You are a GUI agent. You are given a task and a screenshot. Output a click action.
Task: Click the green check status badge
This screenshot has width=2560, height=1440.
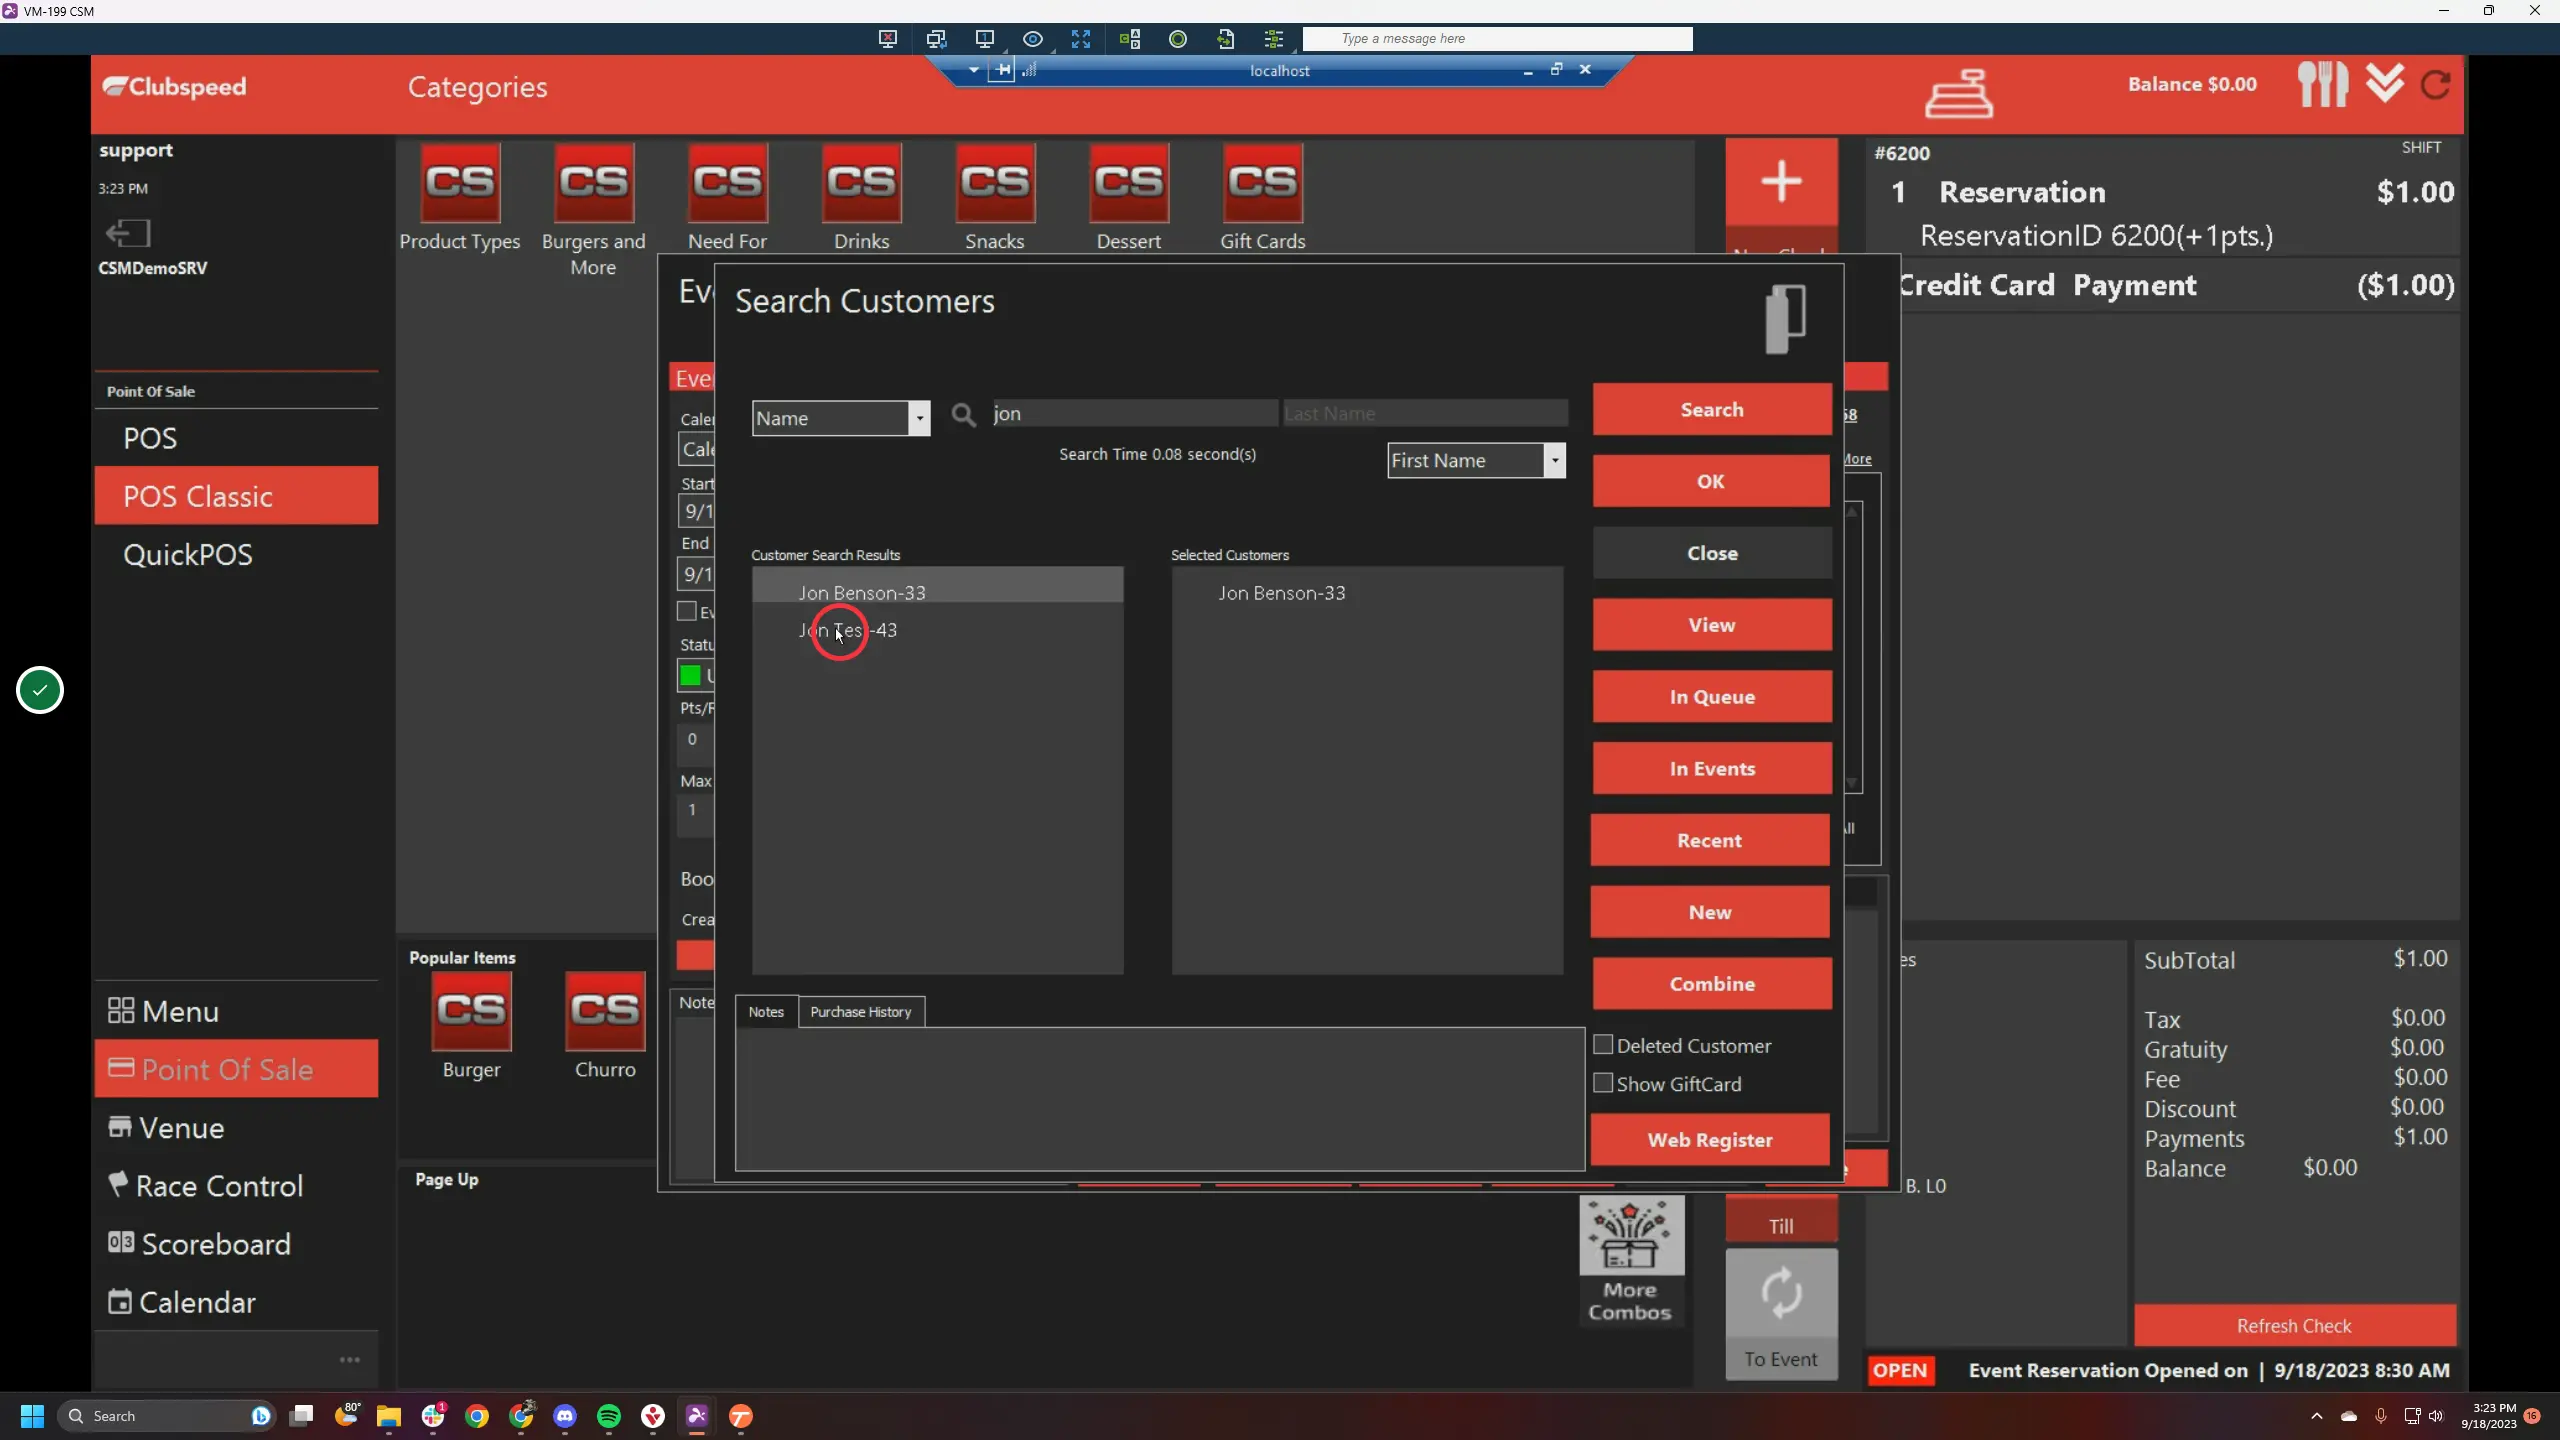tap(40, 690)
